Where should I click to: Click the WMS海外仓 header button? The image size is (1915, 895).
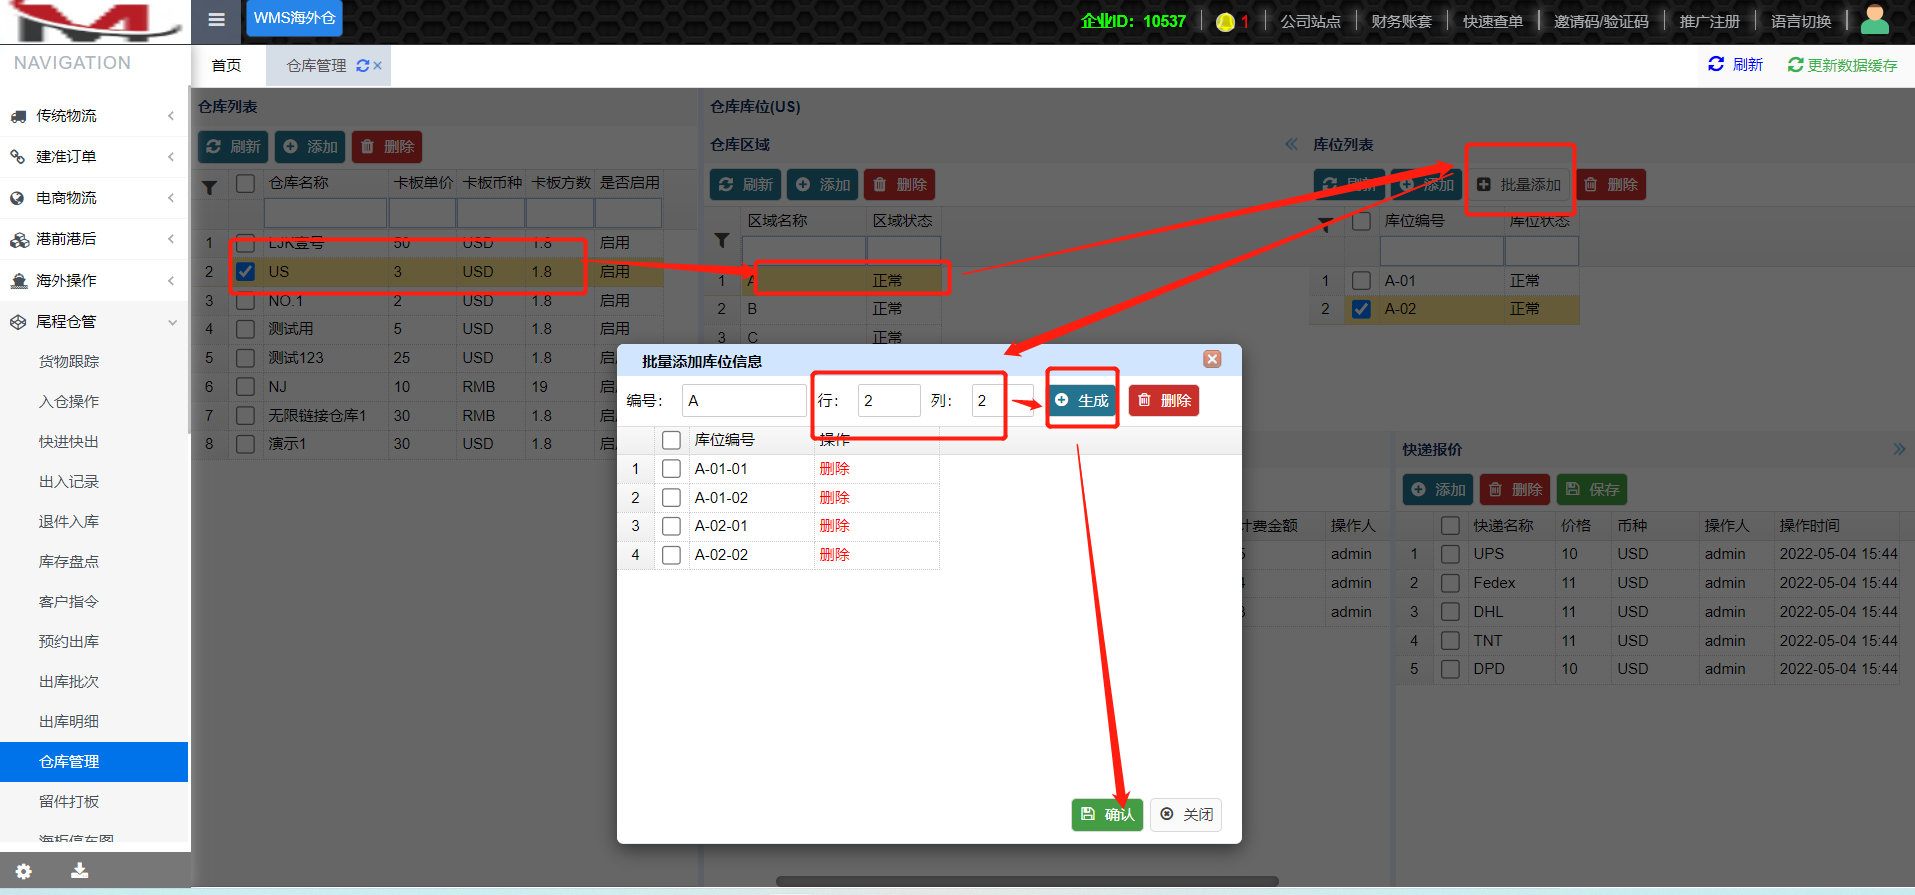(x=294, y=19)
